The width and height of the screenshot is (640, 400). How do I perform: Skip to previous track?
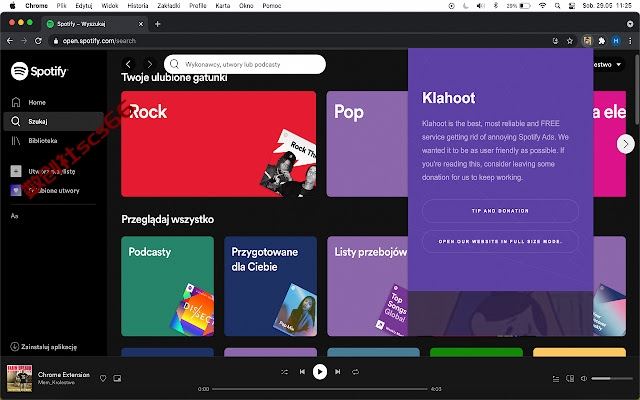[302, 372]
